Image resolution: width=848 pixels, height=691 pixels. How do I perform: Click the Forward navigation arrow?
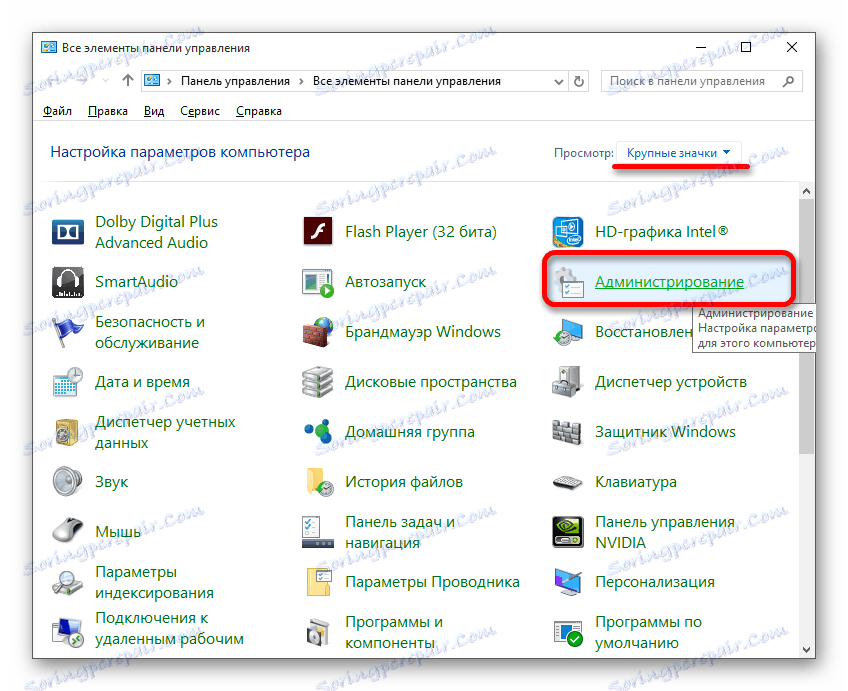click(x=82, y=81)
